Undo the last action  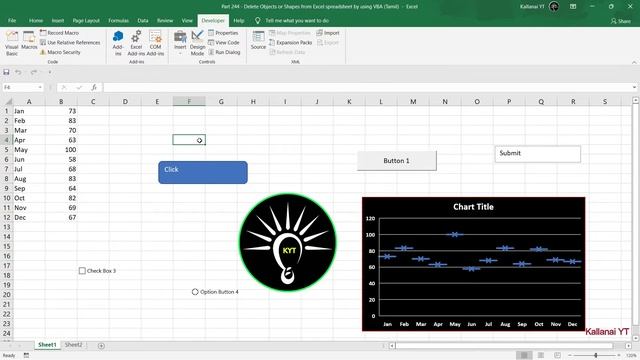point(18,72)
